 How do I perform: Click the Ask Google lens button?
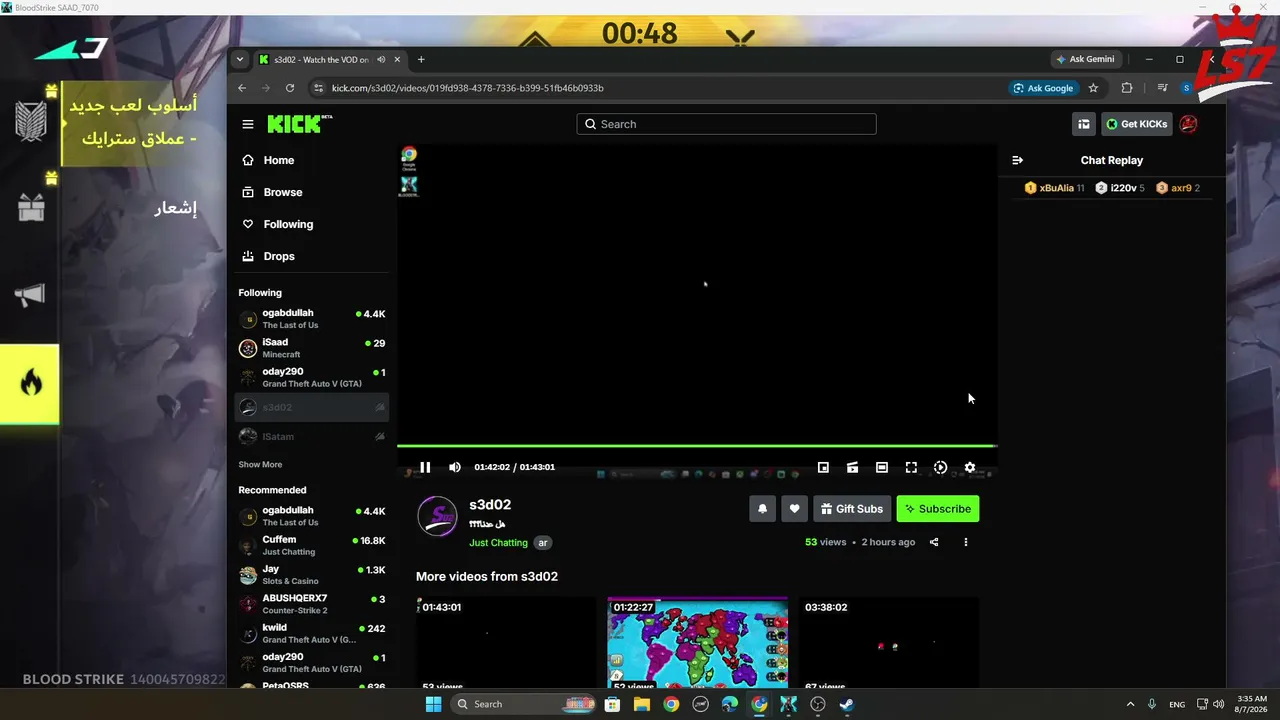point(1043,88)
